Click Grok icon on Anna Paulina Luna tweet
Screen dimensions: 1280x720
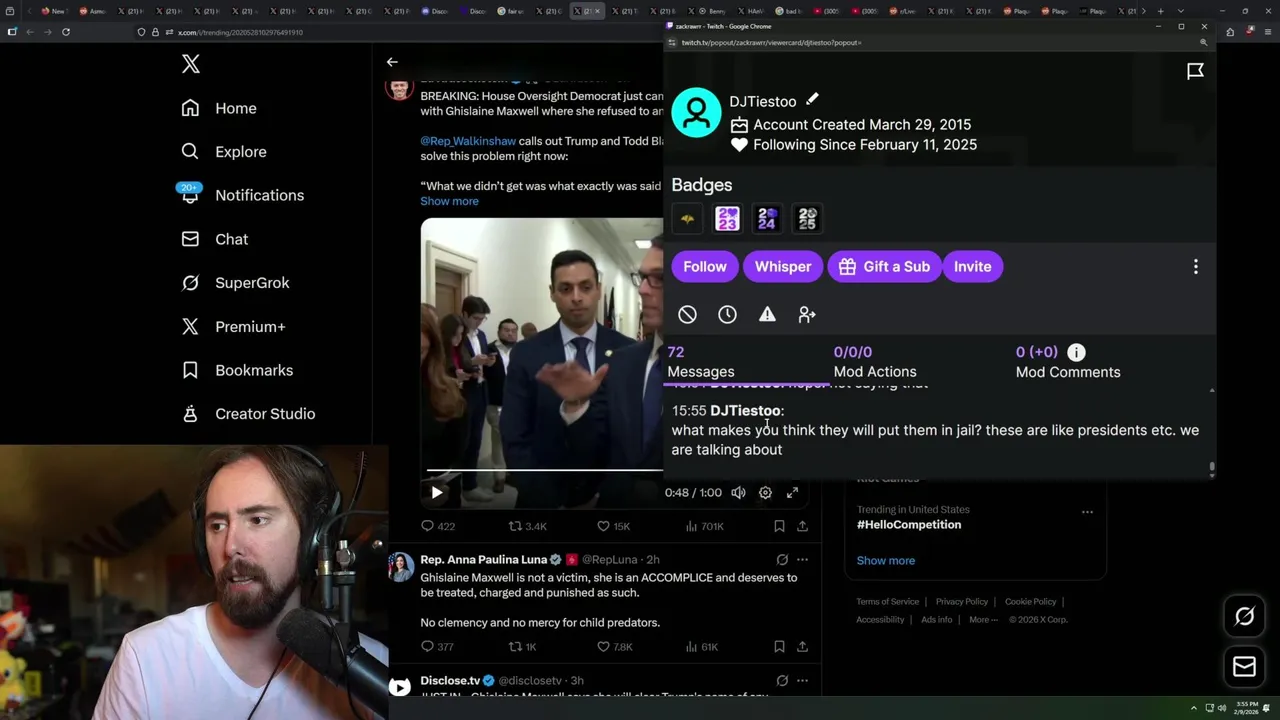pyautogui.click(x=782, y=560)
